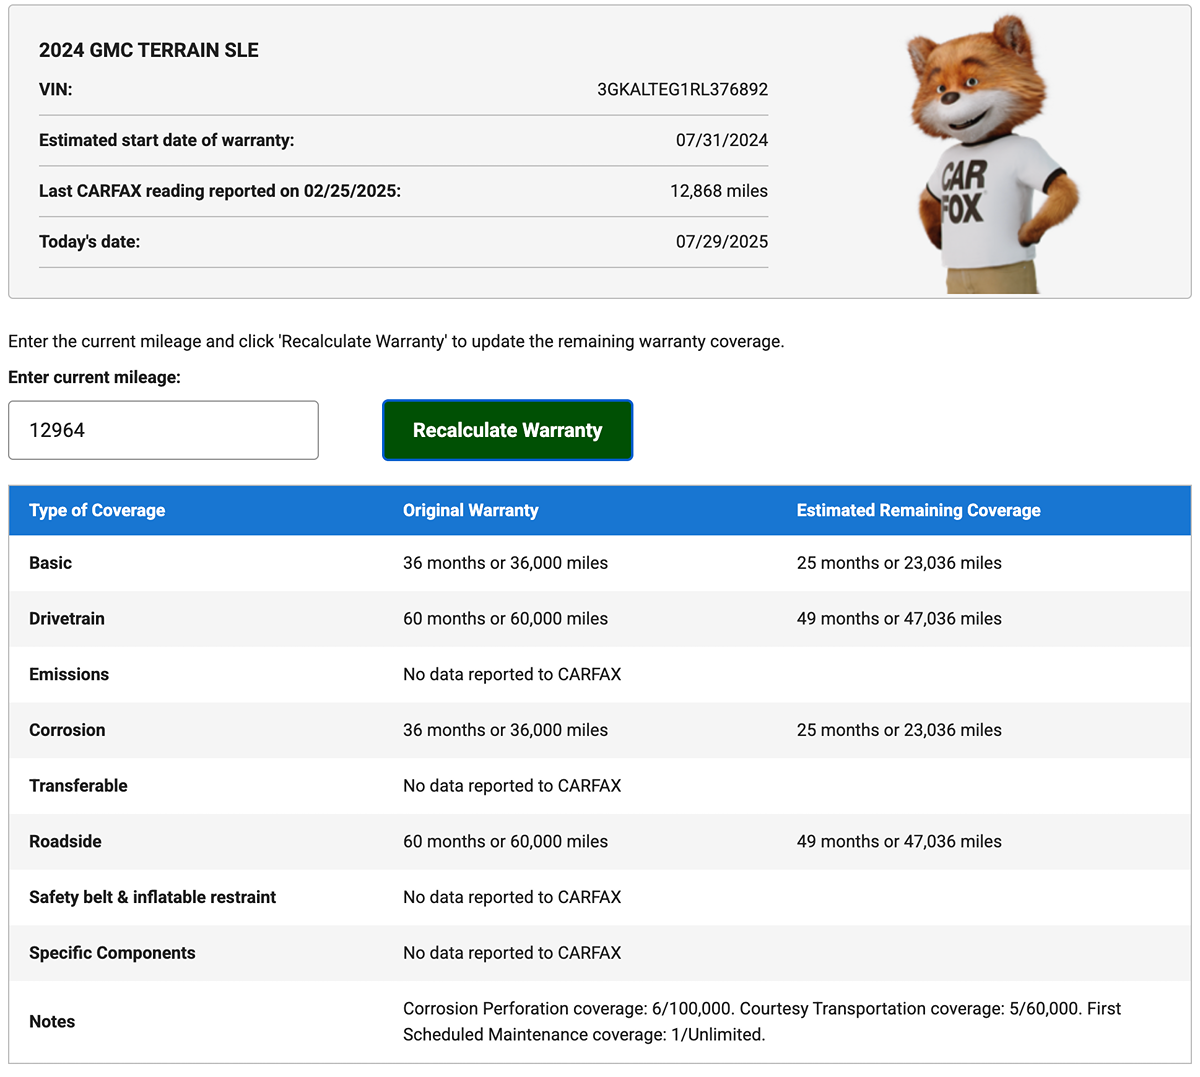Select the Transferable row label
The image size is (1200, 1077).
point(78,786)
